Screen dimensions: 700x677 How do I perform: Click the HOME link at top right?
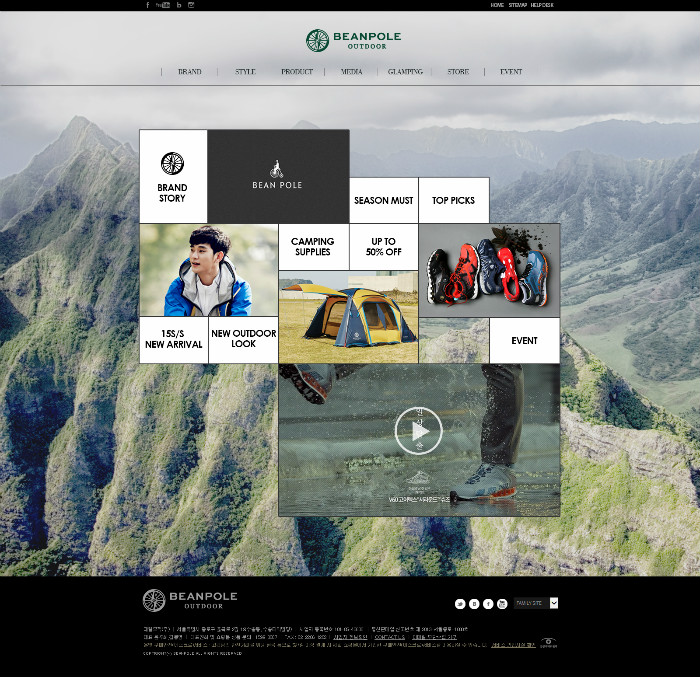coord(497,5)
